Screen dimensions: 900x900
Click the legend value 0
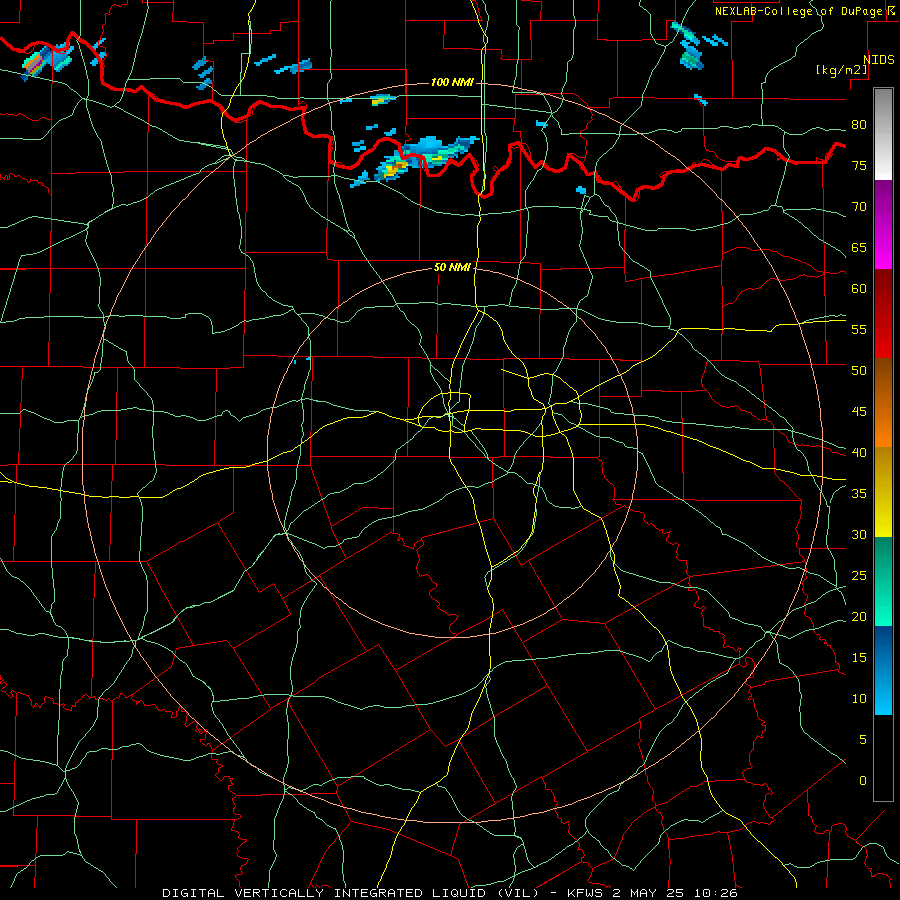[x=863, y=781]
